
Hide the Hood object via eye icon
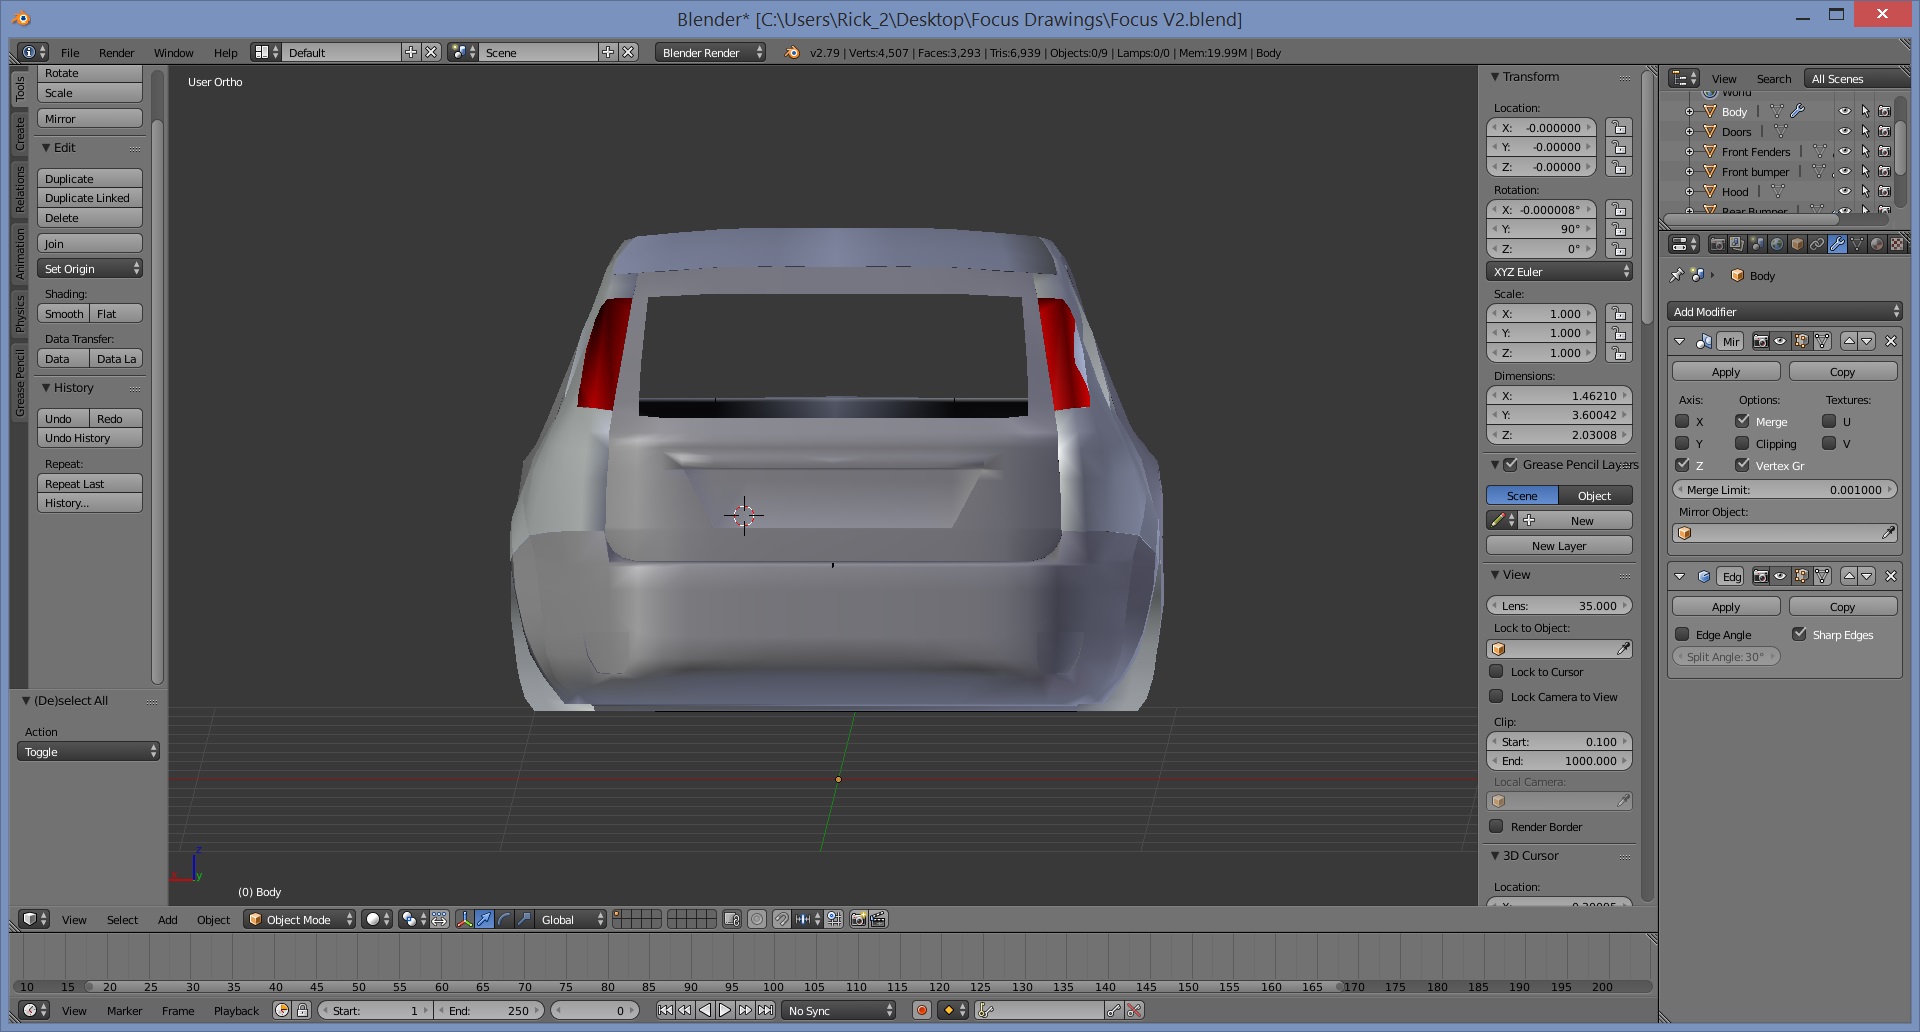click(x=1845, y=191)
